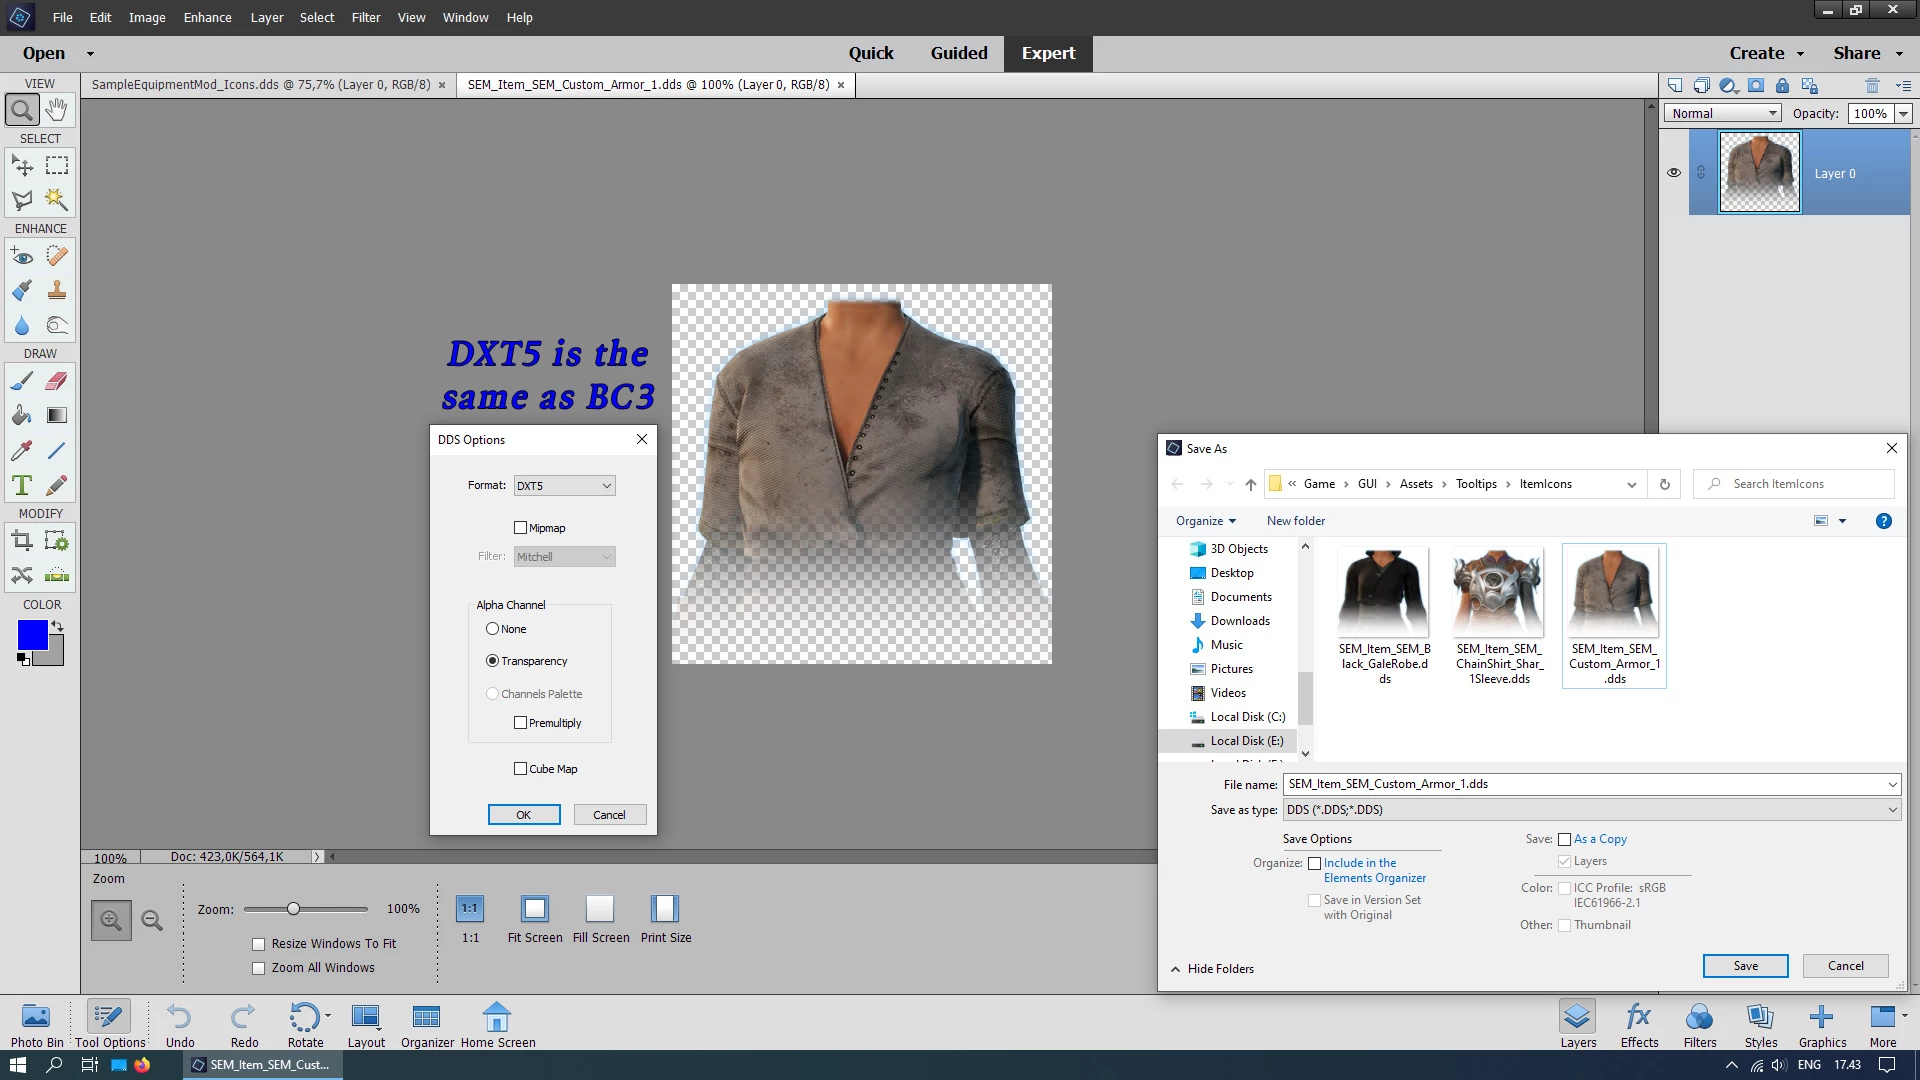Viewport: 1920px width, 1080px height.
Task: Select the Horizontal Type tool
Action: coord(22,485)
